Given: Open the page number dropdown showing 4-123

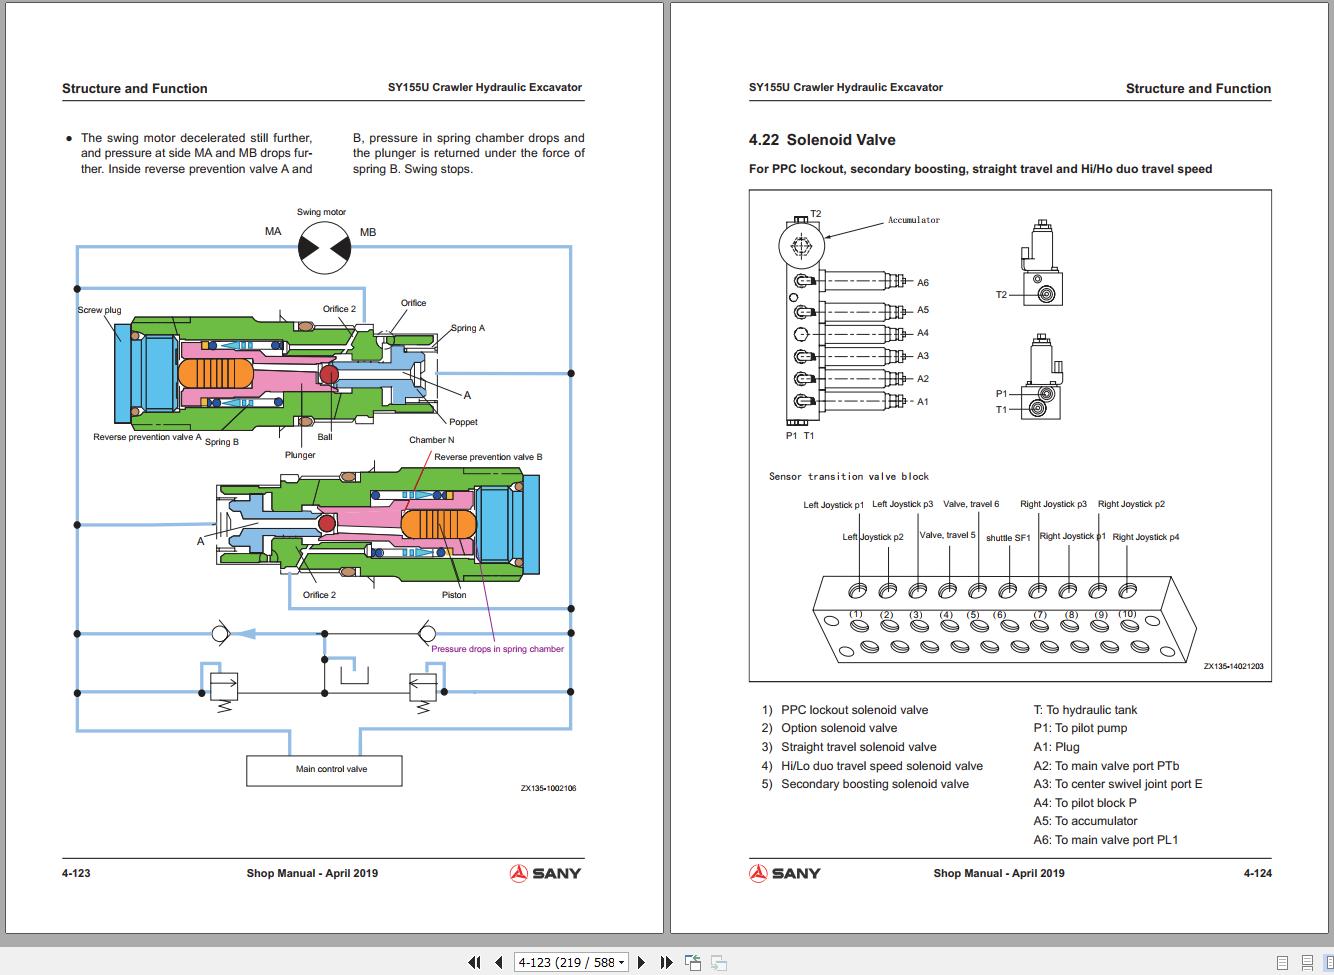Looking at the screenshot, I should 571,963.
